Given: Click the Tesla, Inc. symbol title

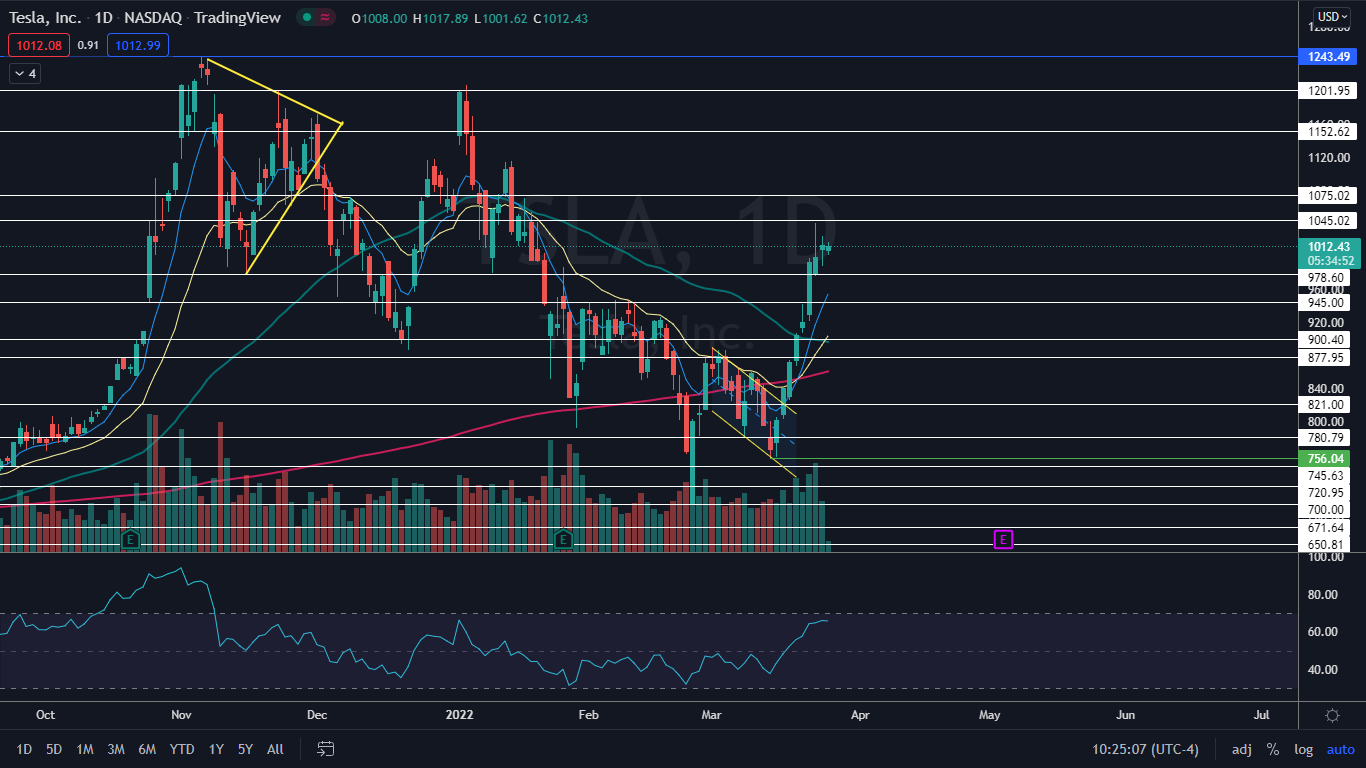Looking at the screenshot, I should [45, 17].
